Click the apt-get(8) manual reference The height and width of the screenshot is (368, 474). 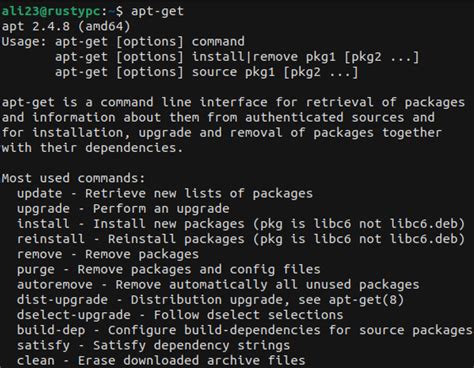[366, 300]
